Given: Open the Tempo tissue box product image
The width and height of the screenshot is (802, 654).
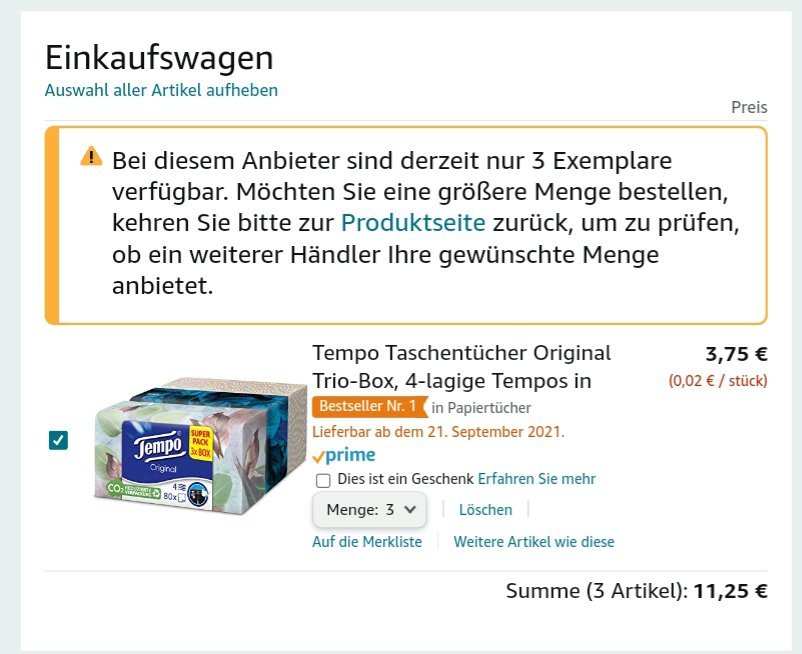Looking at the screenshot, I should coord(200,445).
